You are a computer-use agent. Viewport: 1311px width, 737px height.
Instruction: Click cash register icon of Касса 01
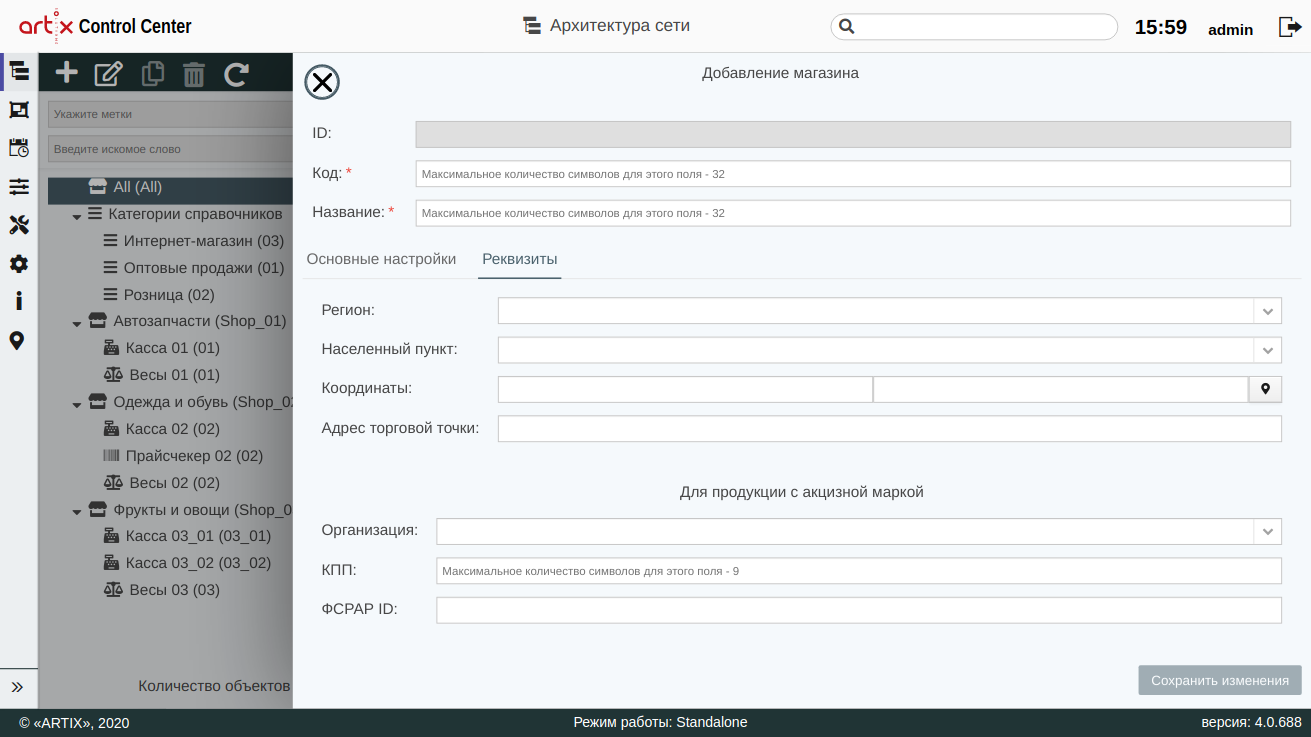tap(112, 348)
